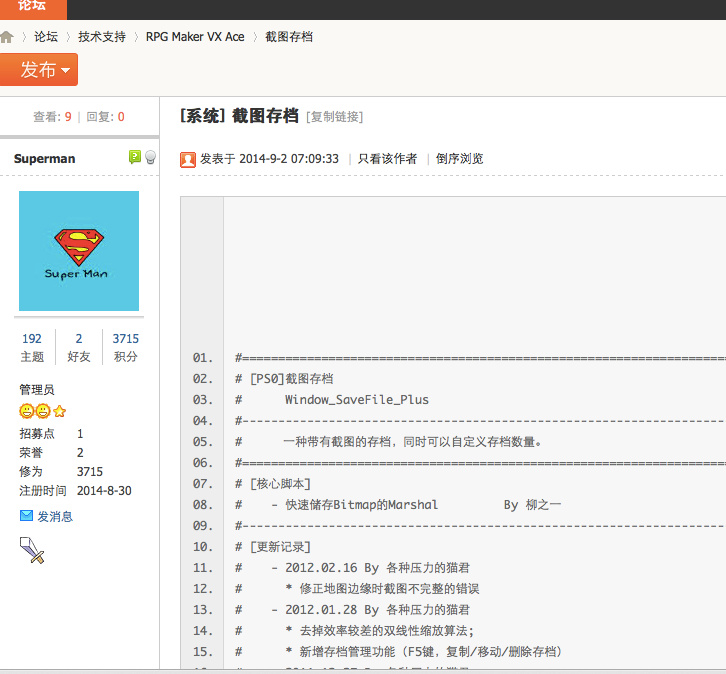Viewport: 726px width, 674px height.
Task: Click the line 一种带有截图的存档 description
Action: (412, 442)
